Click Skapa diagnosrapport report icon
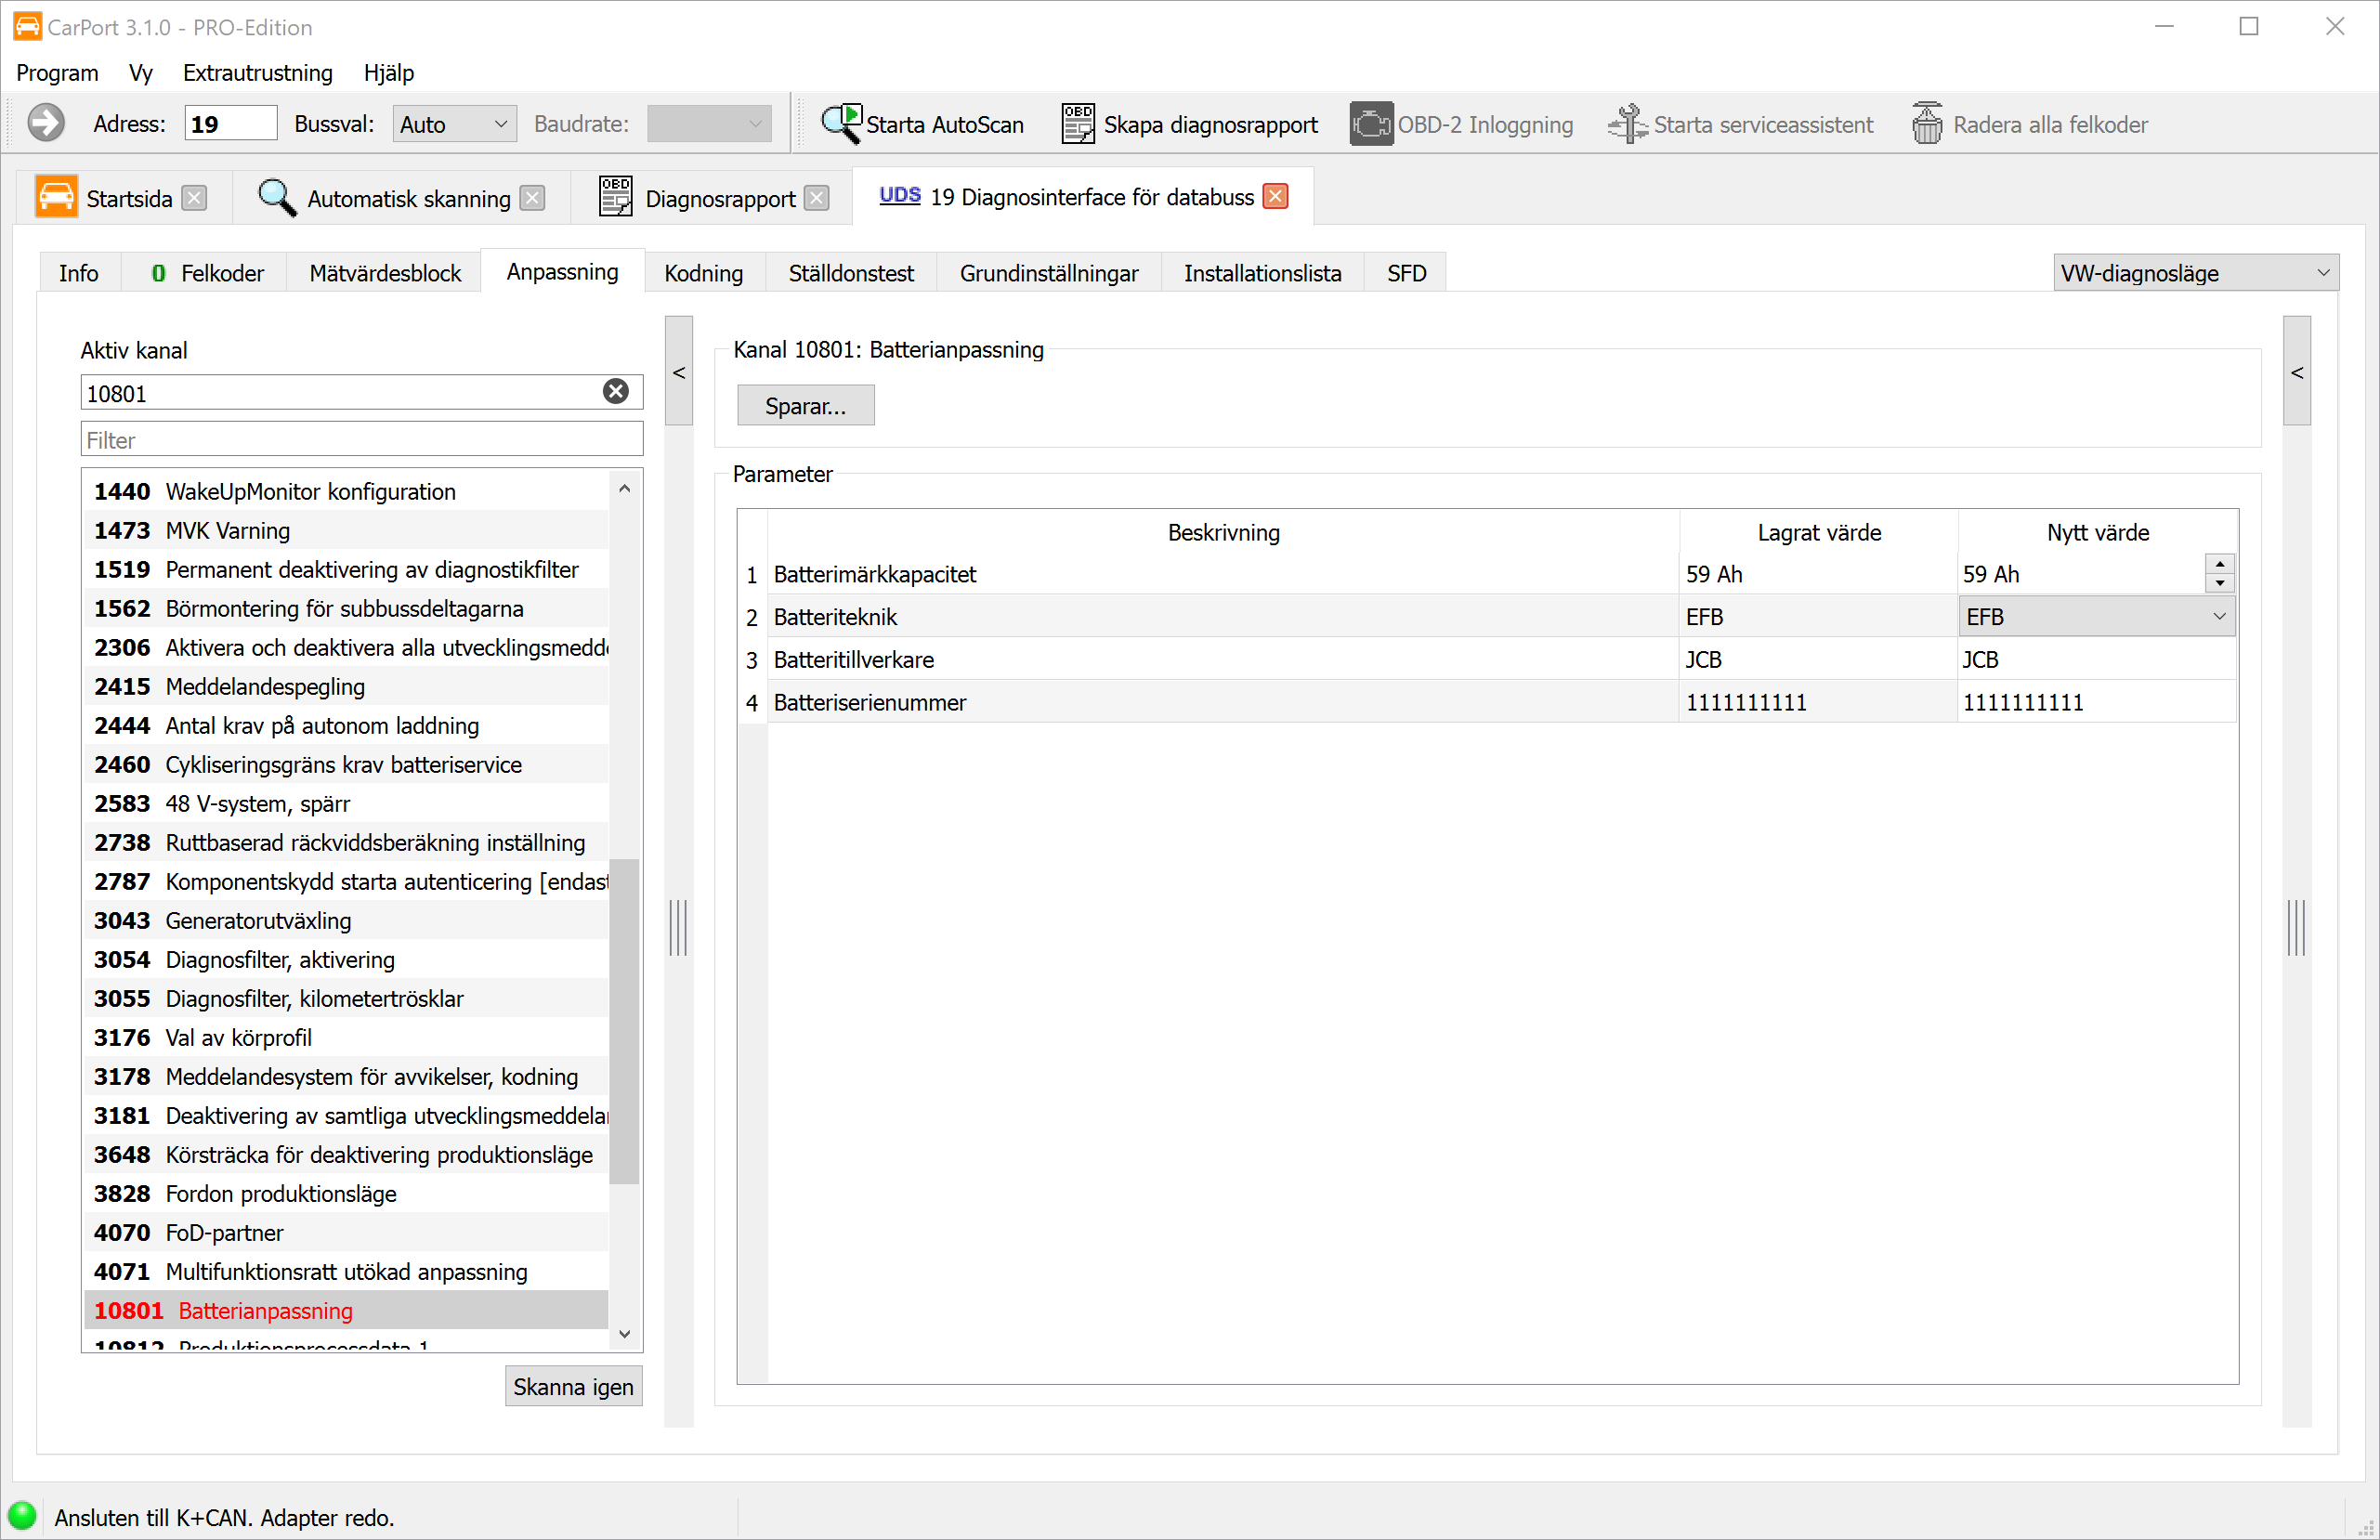Image resolution: width=2380 pixels, height=1540 pixels. [1077, 124]
